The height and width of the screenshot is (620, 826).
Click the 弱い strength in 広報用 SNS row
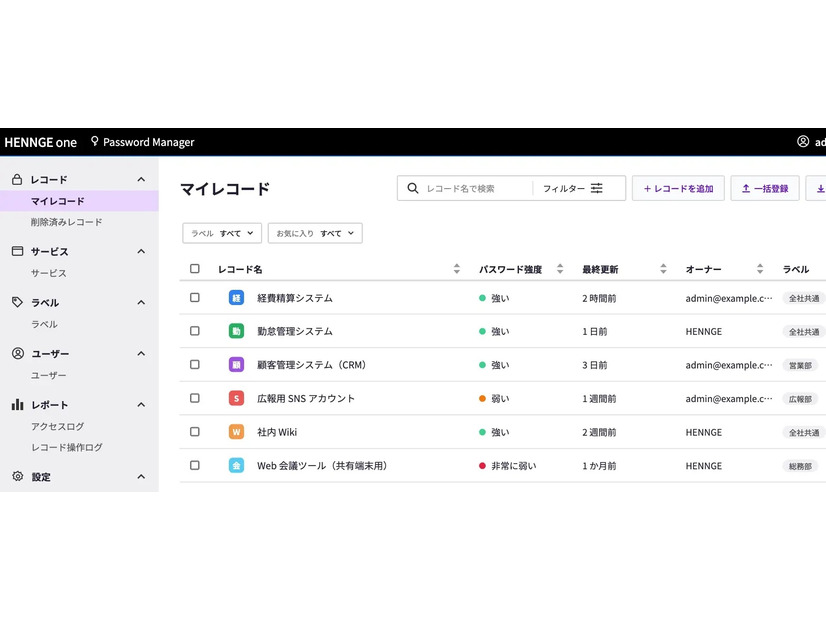pyautogui.click(x=500, y=399)
